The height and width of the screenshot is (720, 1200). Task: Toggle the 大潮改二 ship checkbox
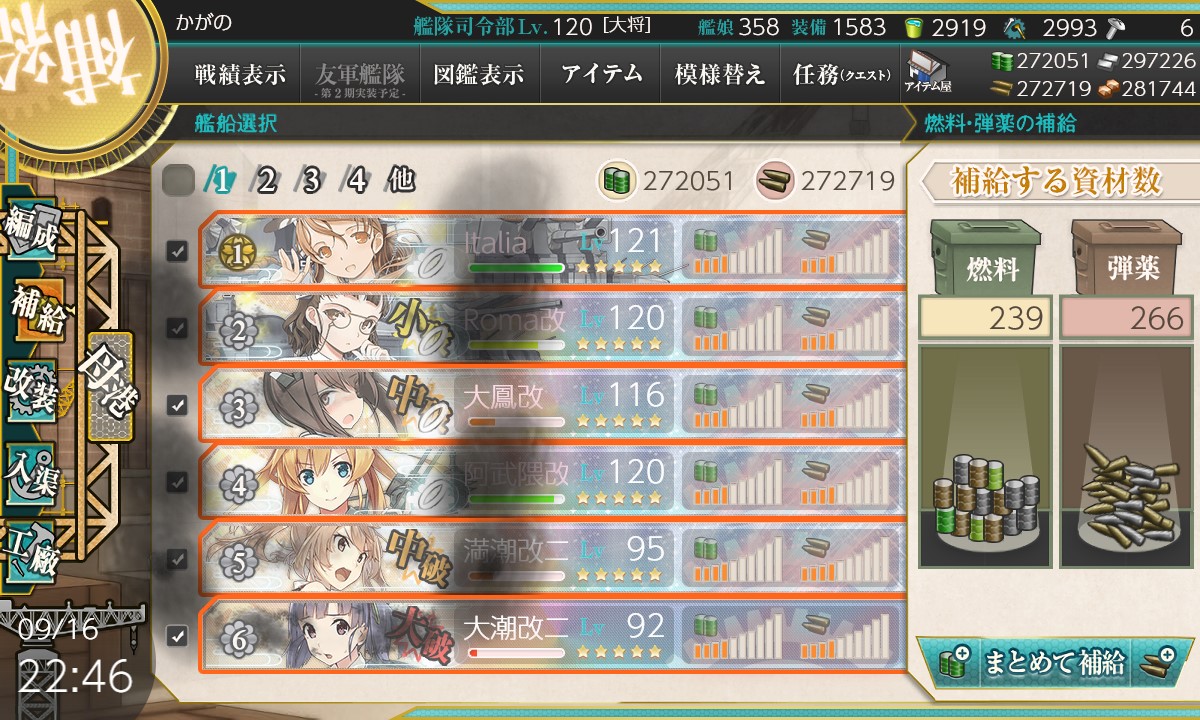(177, 635)
